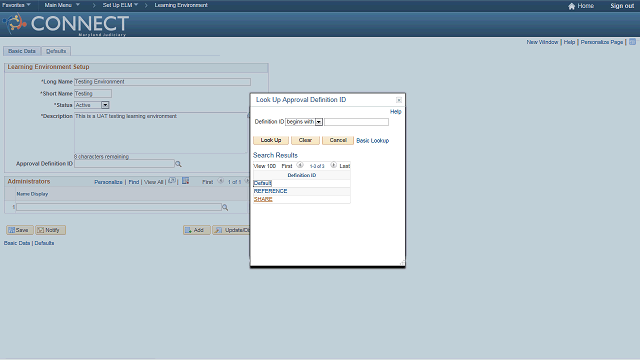Switch to Basic Lookup
Screen dimensions: 640x360
click(373, 140)
